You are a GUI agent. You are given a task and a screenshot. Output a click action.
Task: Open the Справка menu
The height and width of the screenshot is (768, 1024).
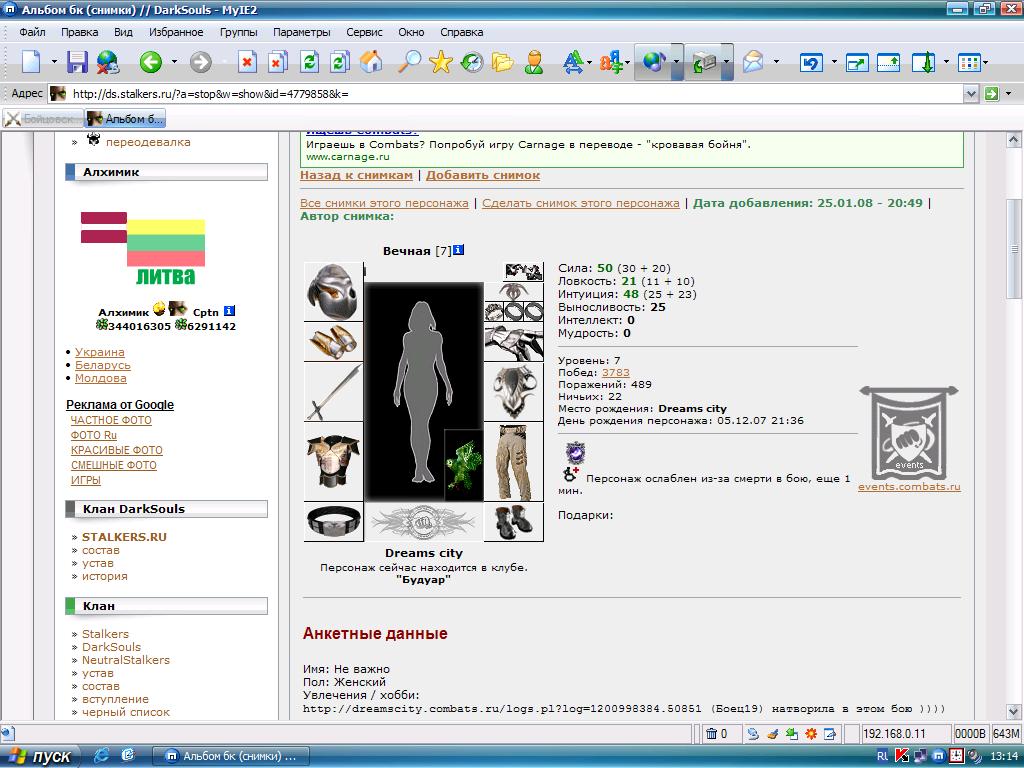point(462,32)
